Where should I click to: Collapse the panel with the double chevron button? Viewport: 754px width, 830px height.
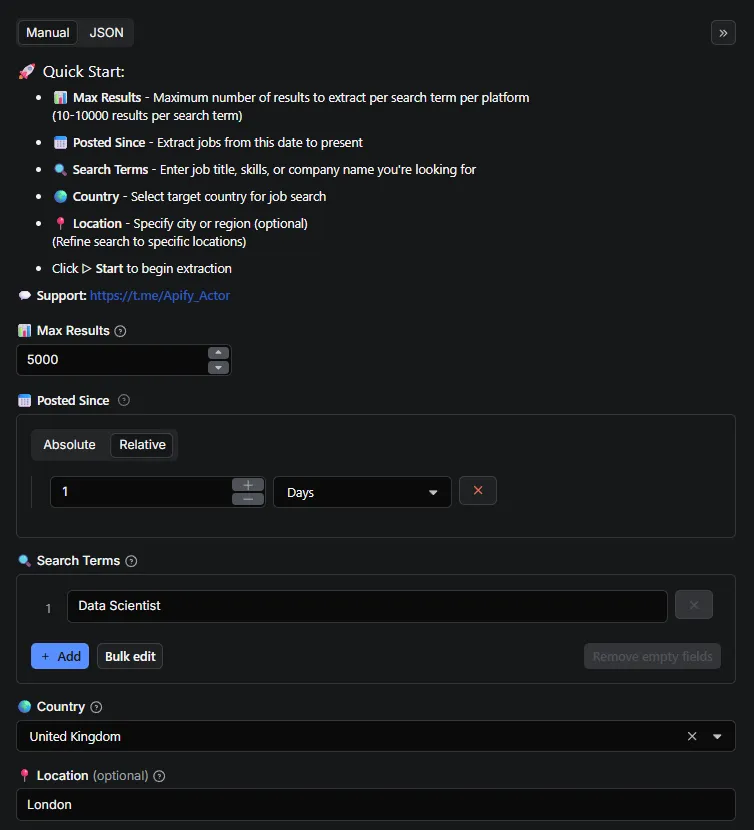(x=723, y=33)
